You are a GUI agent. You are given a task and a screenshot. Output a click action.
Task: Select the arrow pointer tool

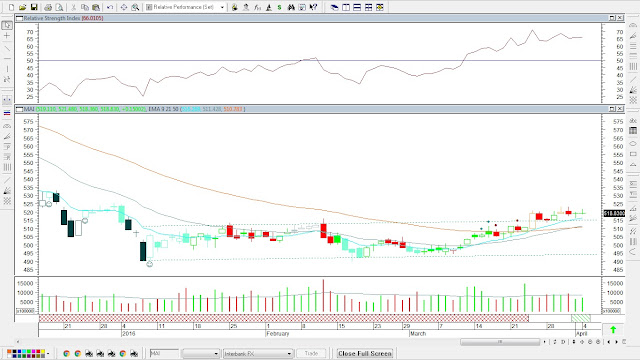point(7,25)
